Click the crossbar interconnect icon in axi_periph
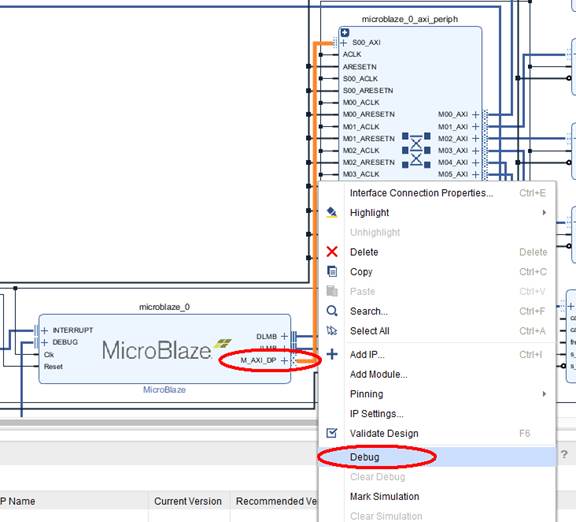 (416, 151)
